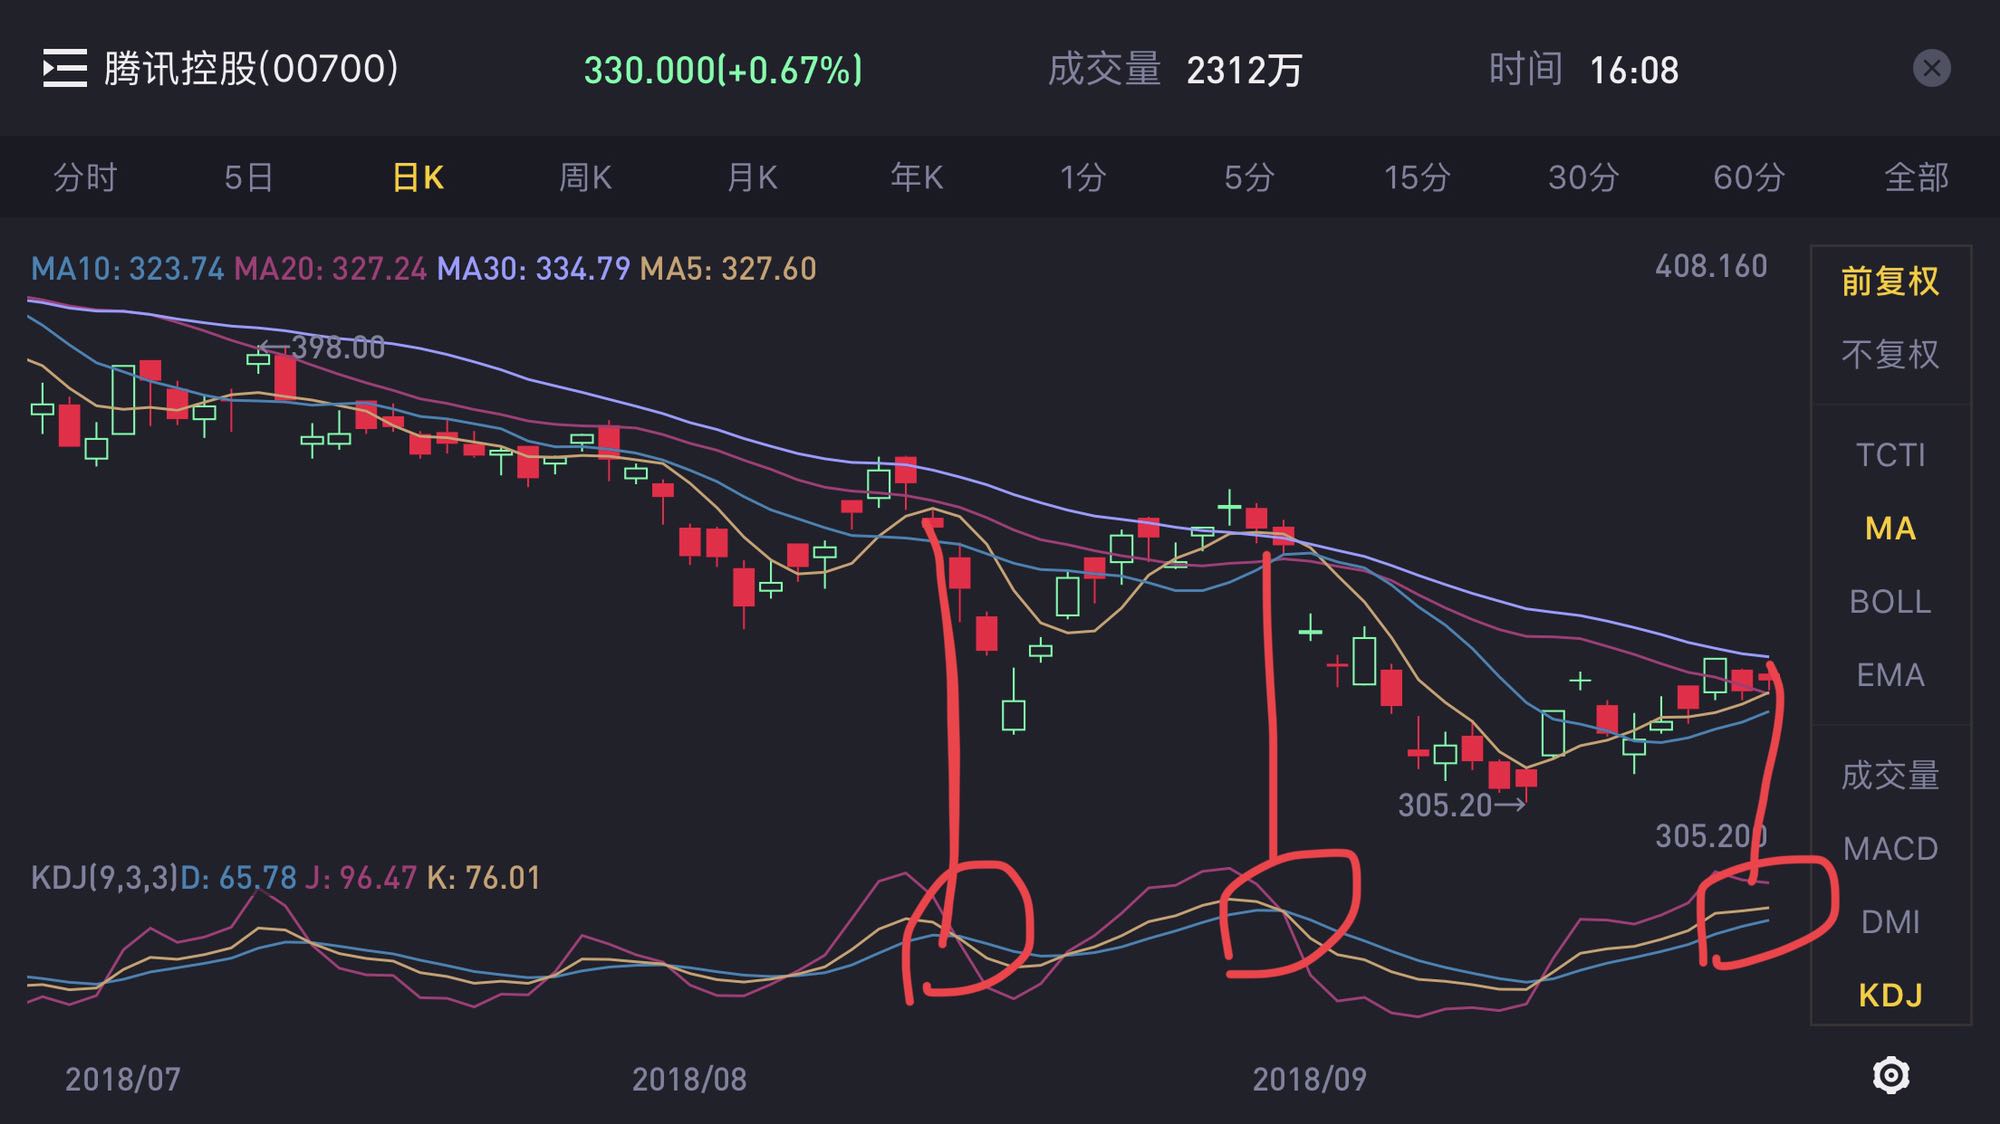Switch to 5日 chart tab

(x=249, y=178)
